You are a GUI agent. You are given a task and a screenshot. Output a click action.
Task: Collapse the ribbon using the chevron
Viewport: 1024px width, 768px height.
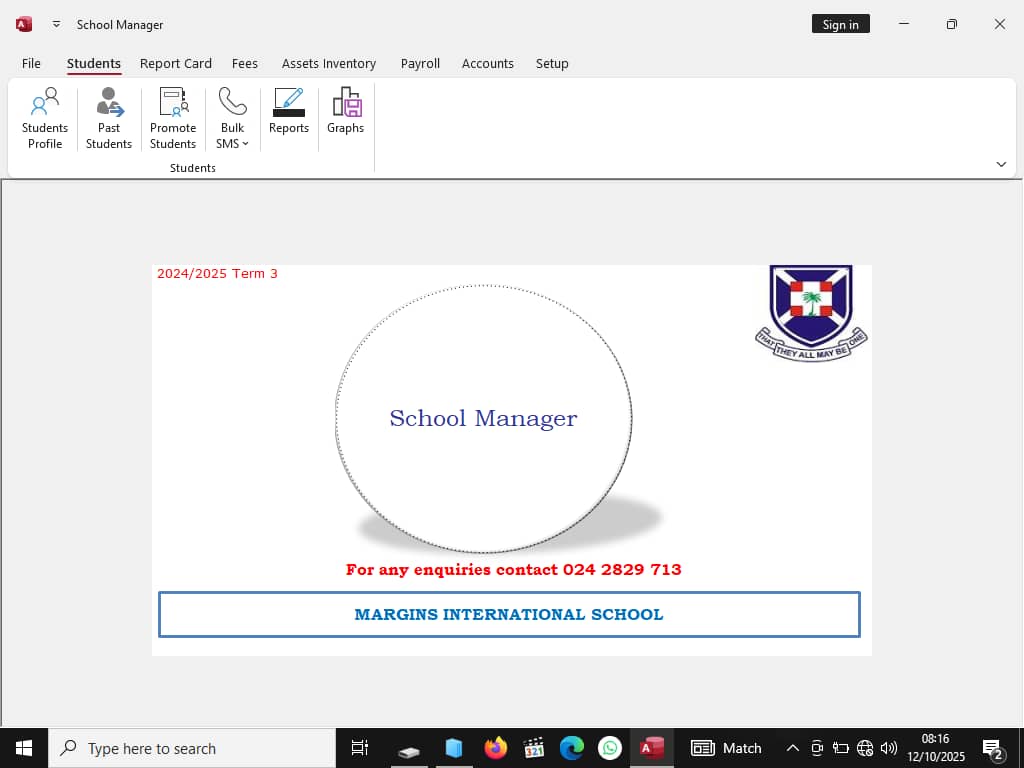point(1001,164)
